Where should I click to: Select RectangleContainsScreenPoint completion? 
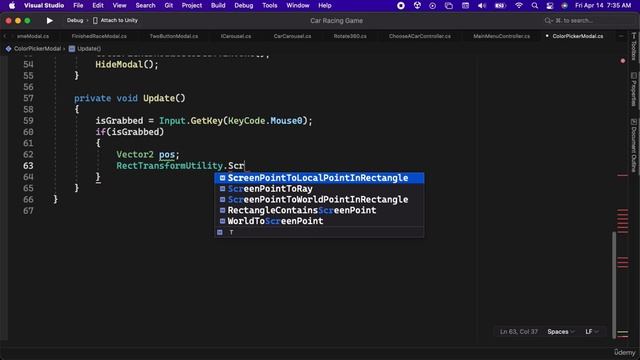click(319, 210)
